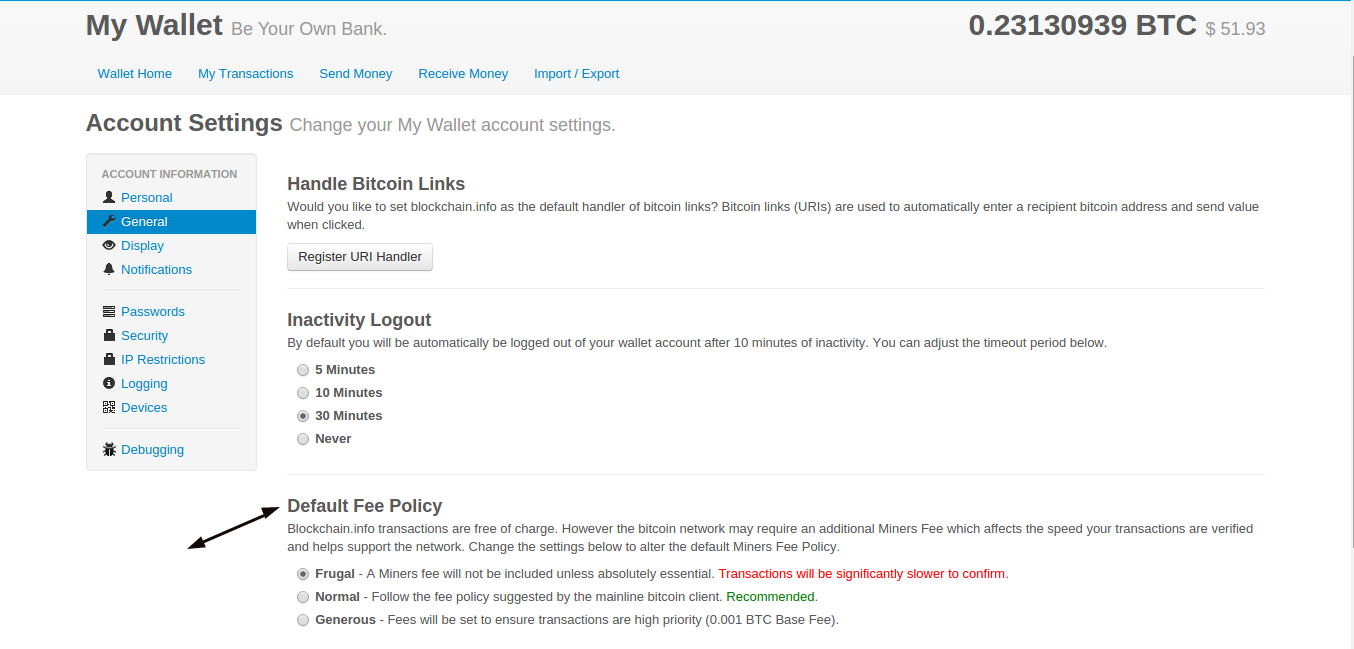Click the Handle Bitcoin Links heading
The height and width of the screenshot is (649, 1354).
376,184
